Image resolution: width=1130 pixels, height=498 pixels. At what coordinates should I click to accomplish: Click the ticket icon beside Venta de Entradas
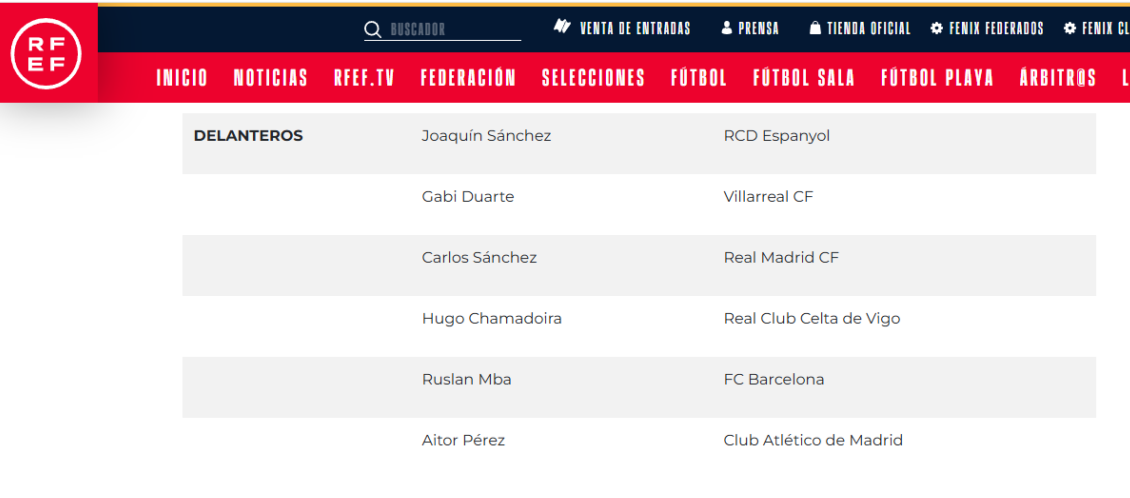point(562,28)
